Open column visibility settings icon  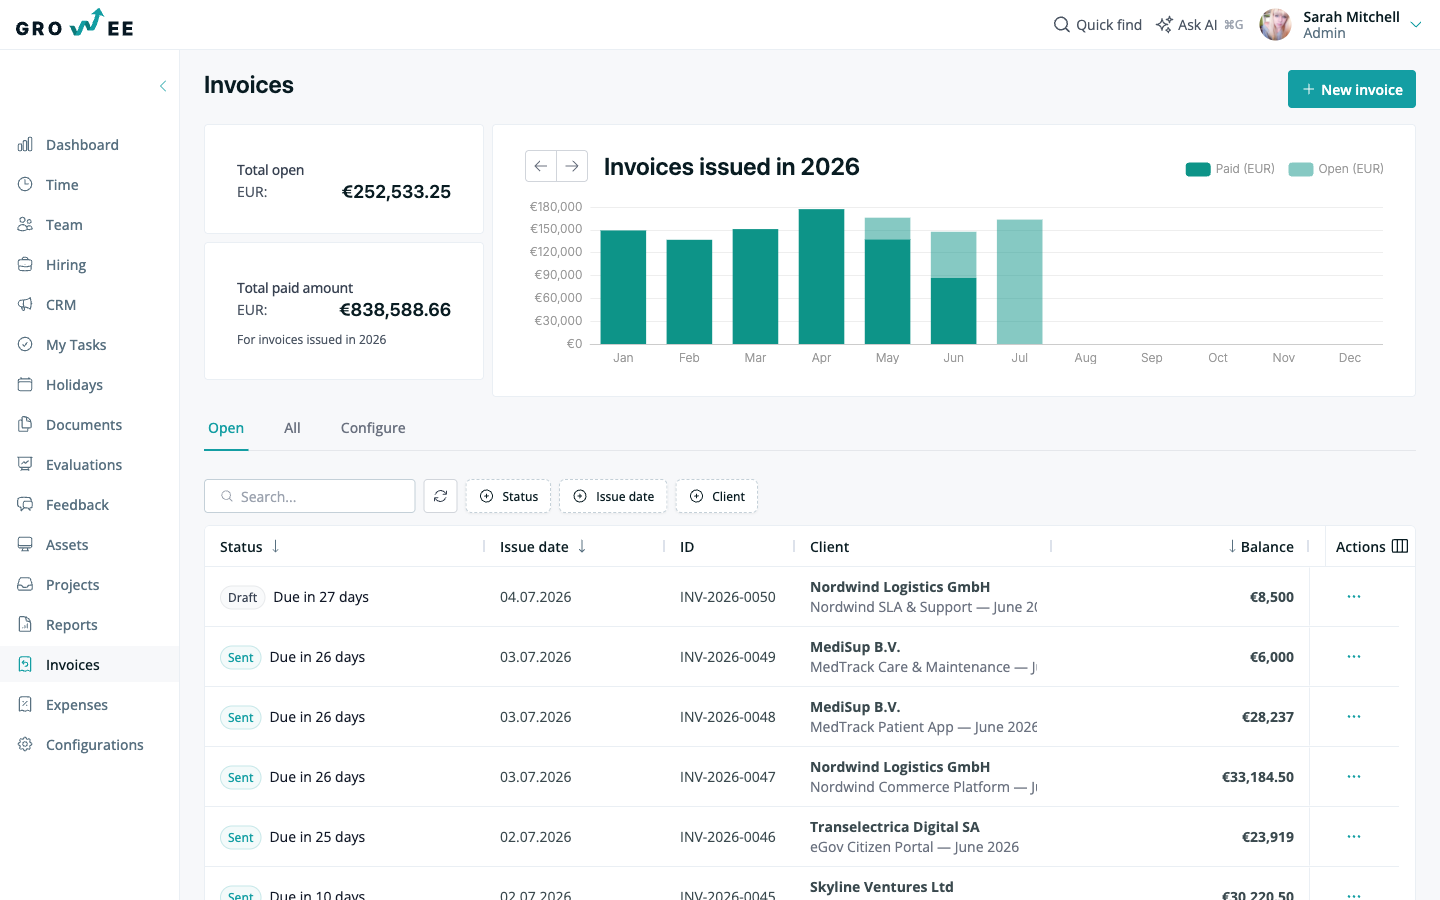pos(1400,546)
